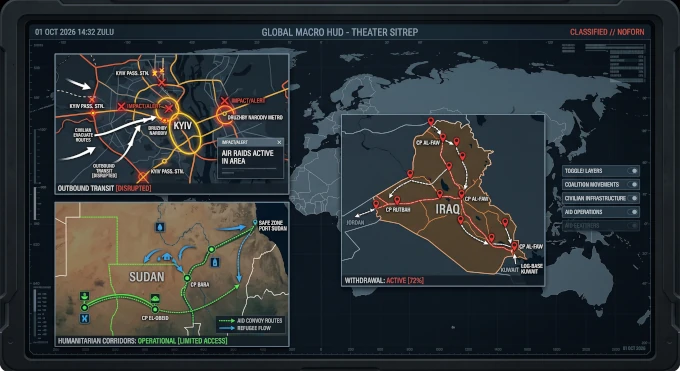Switch the Toggle Layers switch
The height and width of the screenshot is (371, 680).
click(x=632, y=171)
